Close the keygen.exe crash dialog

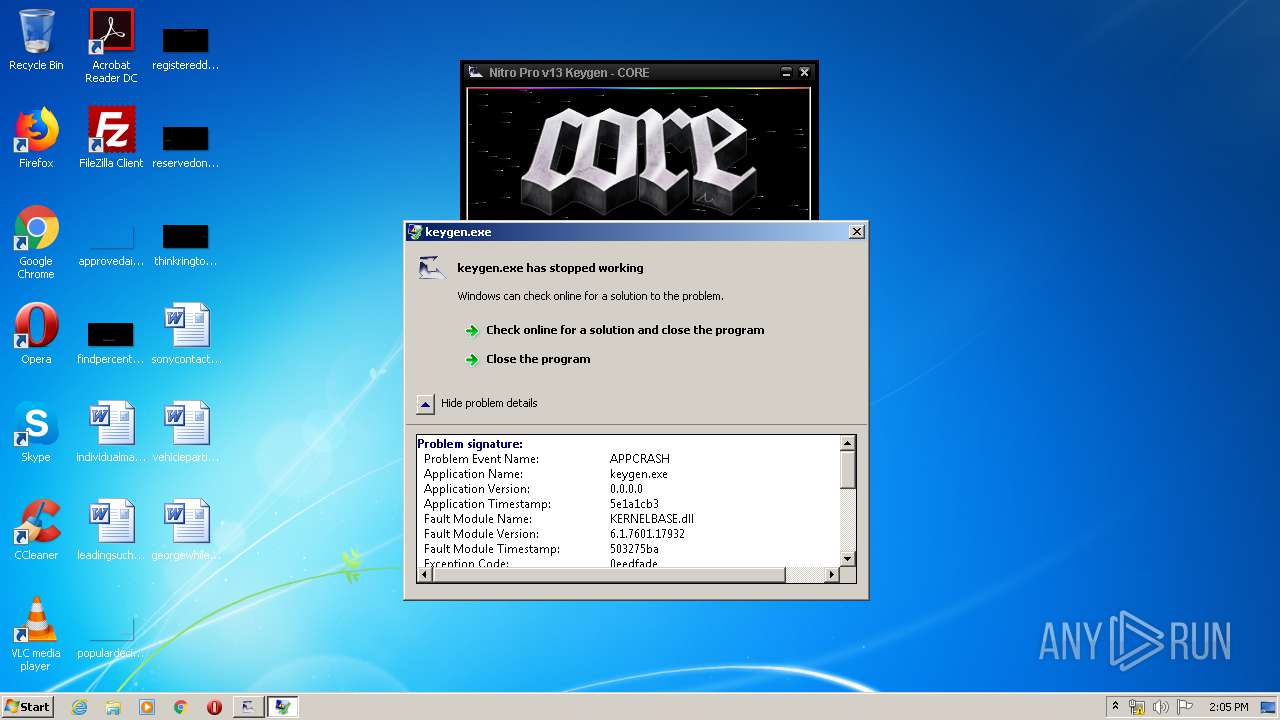[857, 232]
